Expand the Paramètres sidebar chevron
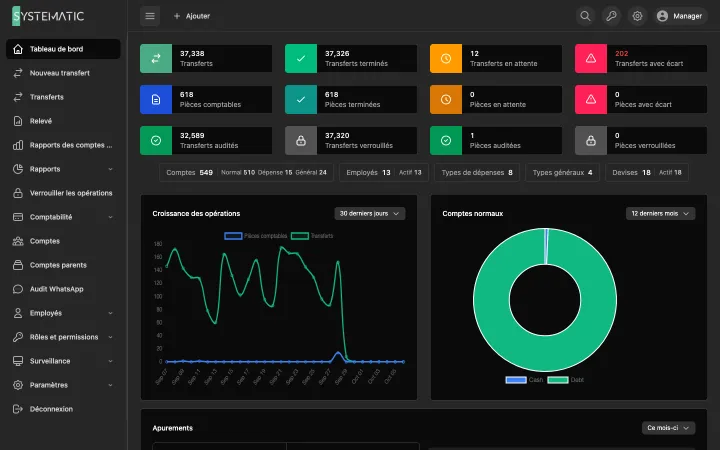 pyautogui.click(x=111, y=385)
